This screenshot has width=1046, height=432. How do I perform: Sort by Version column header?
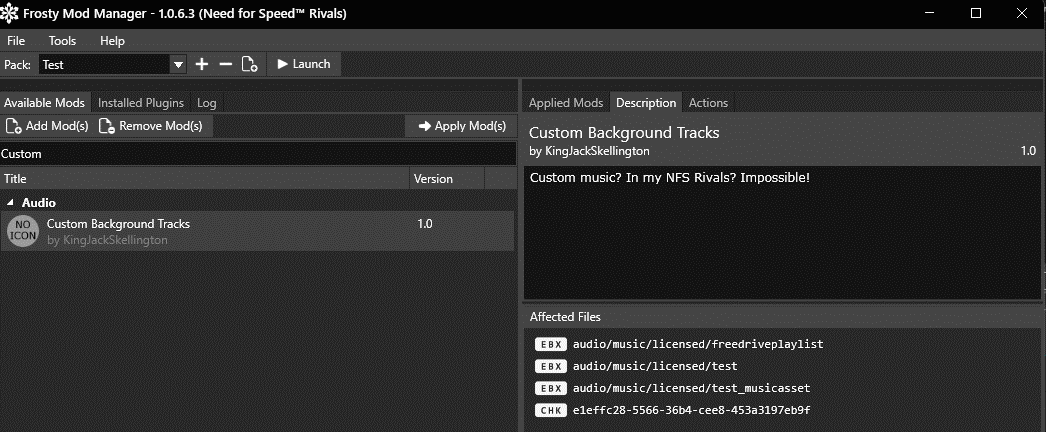[x=446, y=179]
